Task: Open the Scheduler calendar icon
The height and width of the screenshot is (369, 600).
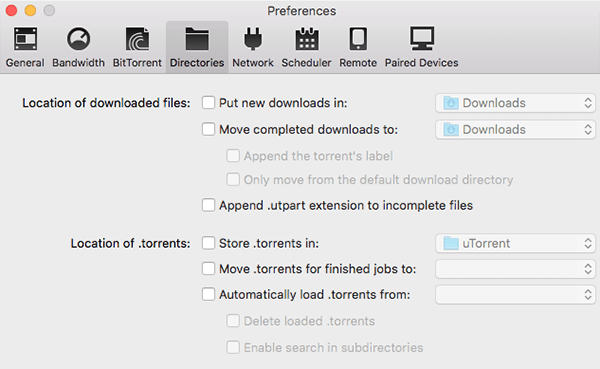Action: click(x=307, y=39)
